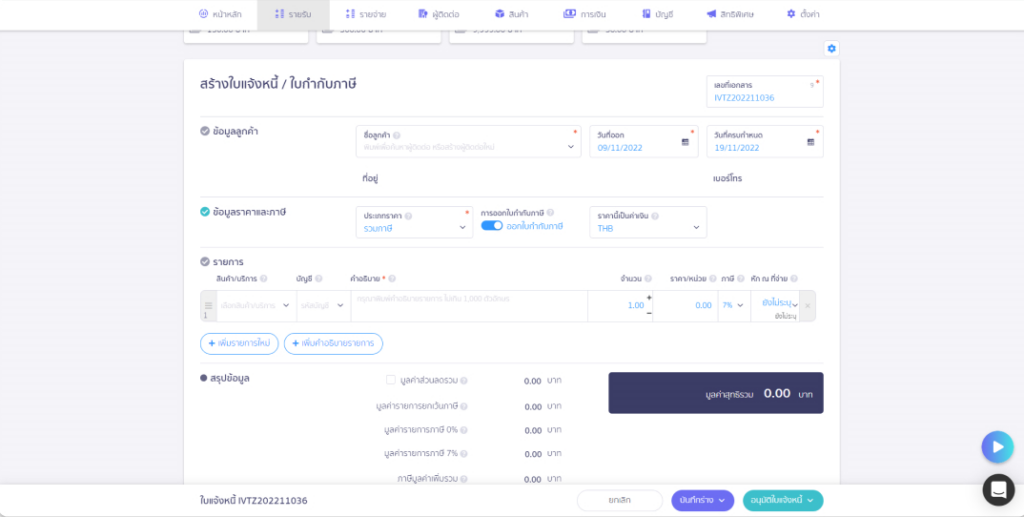Image resolution: width=1024 pixels, height=517 pixels.
Task: Open the ประเภทราคา price type dropdown
Action: coord(414,223)
